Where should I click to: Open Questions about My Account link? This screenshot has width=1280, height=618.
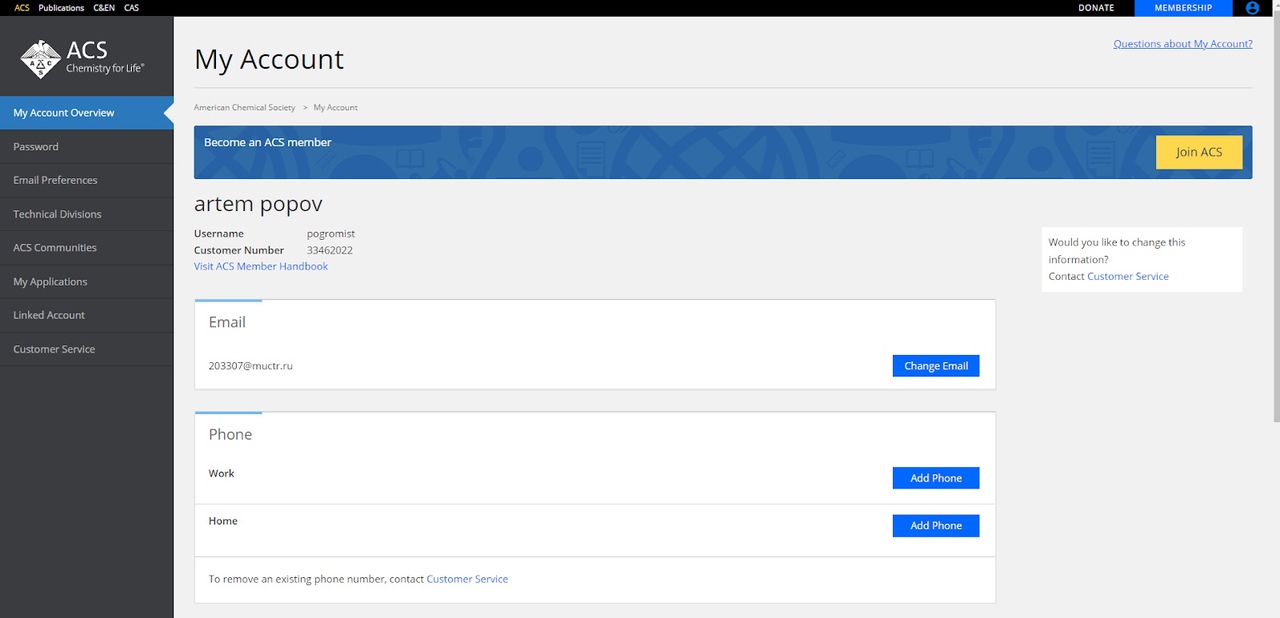click(1183, 44)
